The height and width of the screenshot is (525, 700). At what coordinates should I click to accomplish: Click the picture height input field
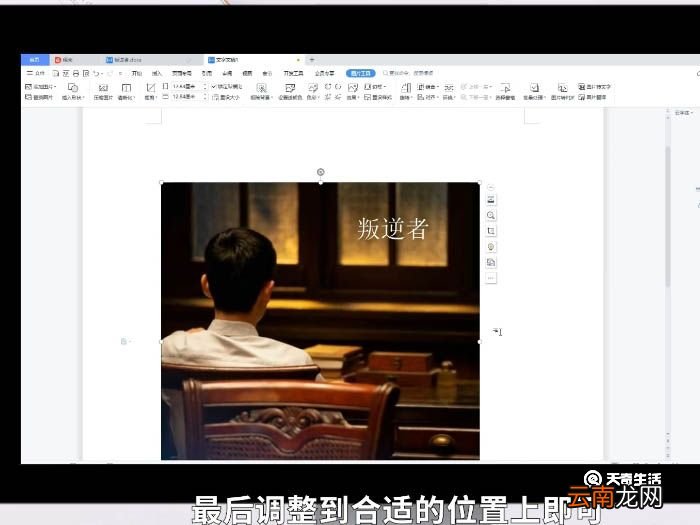[x=186, y=86]
